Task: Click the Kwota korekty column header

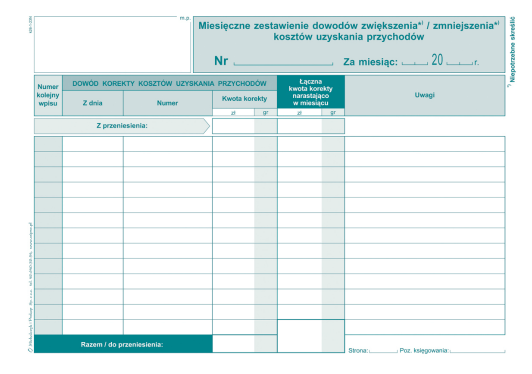Action: click(245, 99)
